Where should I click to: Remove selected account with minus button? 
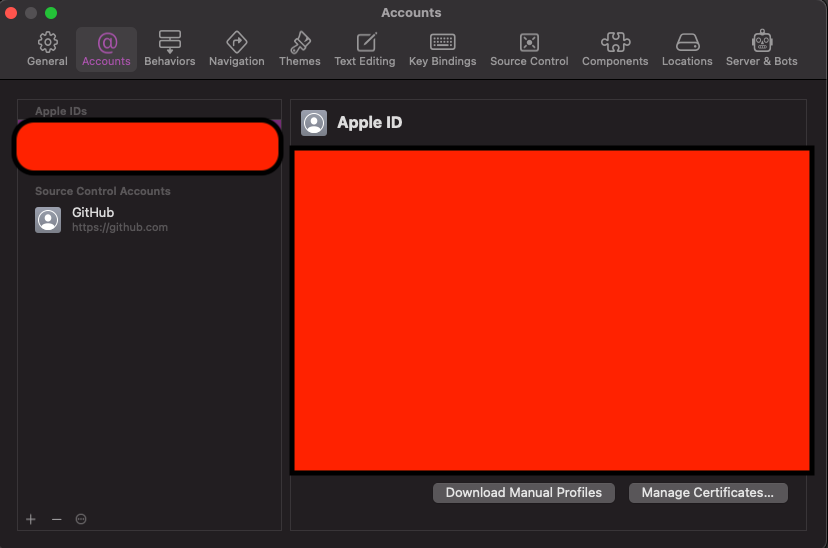click(57, 519)
